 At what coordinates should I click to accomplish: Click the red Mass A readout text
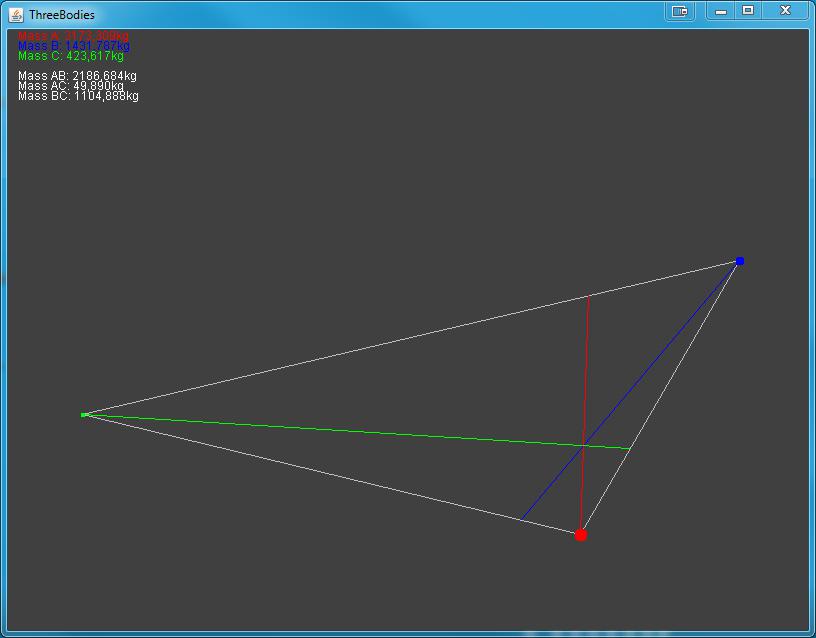coord(73,36)
